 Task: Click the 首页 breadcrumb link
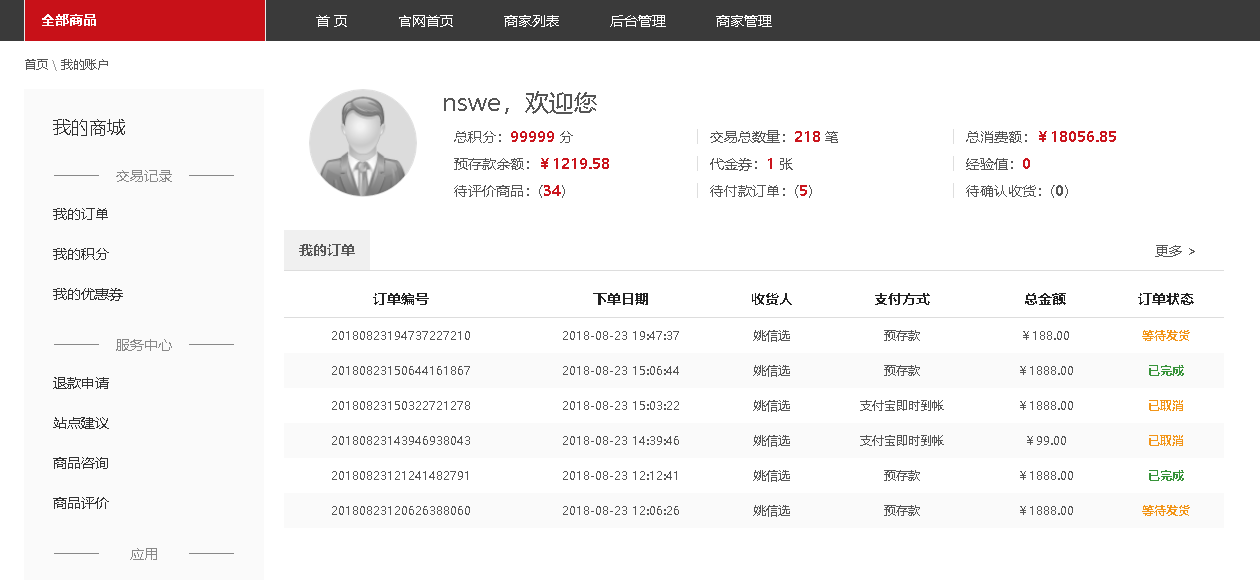tap(36, 65)
